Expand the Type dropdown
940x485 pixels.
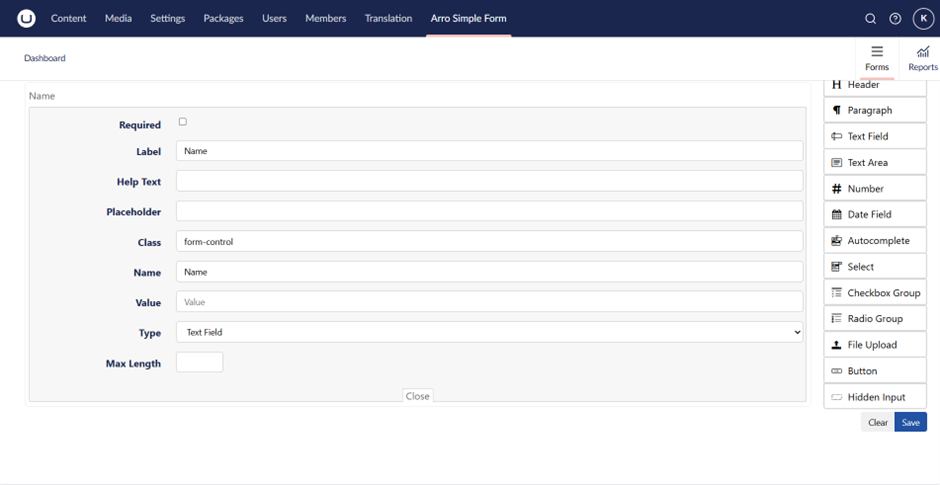pyautogui.click(x=489, y=332)
